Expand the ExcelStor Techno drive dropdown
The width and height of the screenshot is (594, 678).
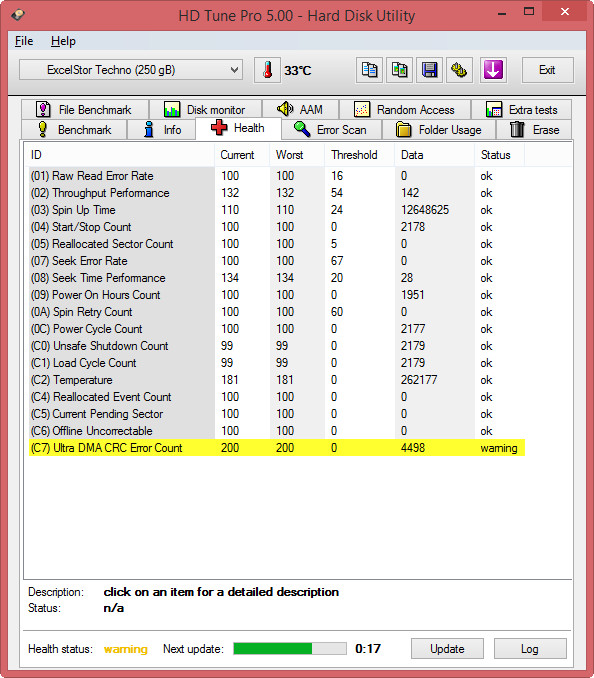131,70
